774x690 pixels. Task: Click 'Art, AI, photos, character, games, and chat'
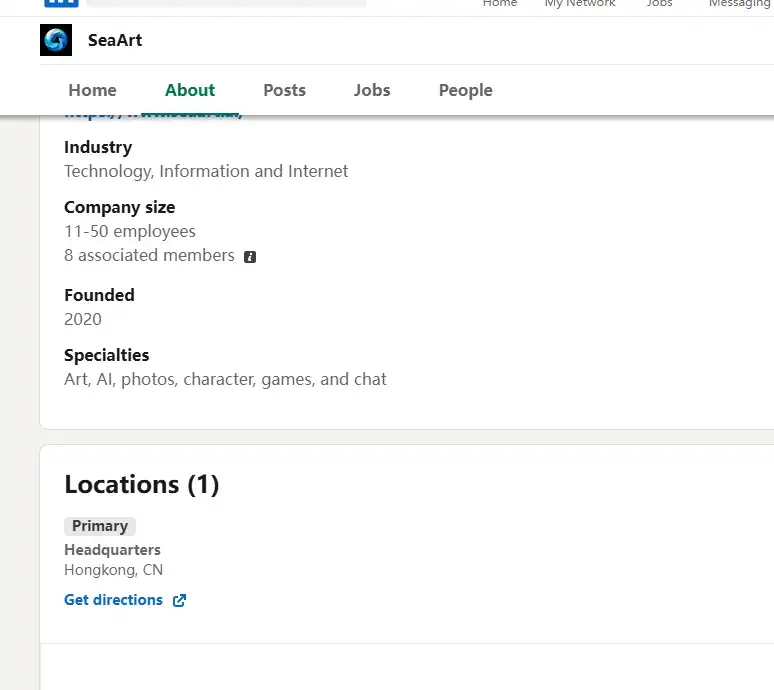click(225, 380)
